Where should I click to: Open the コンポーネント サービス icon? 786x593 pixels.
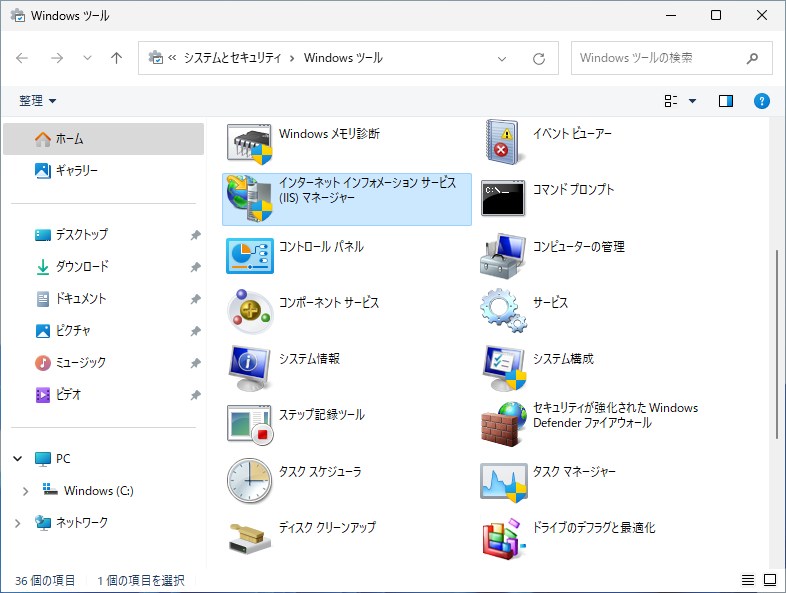pos(249,311)
